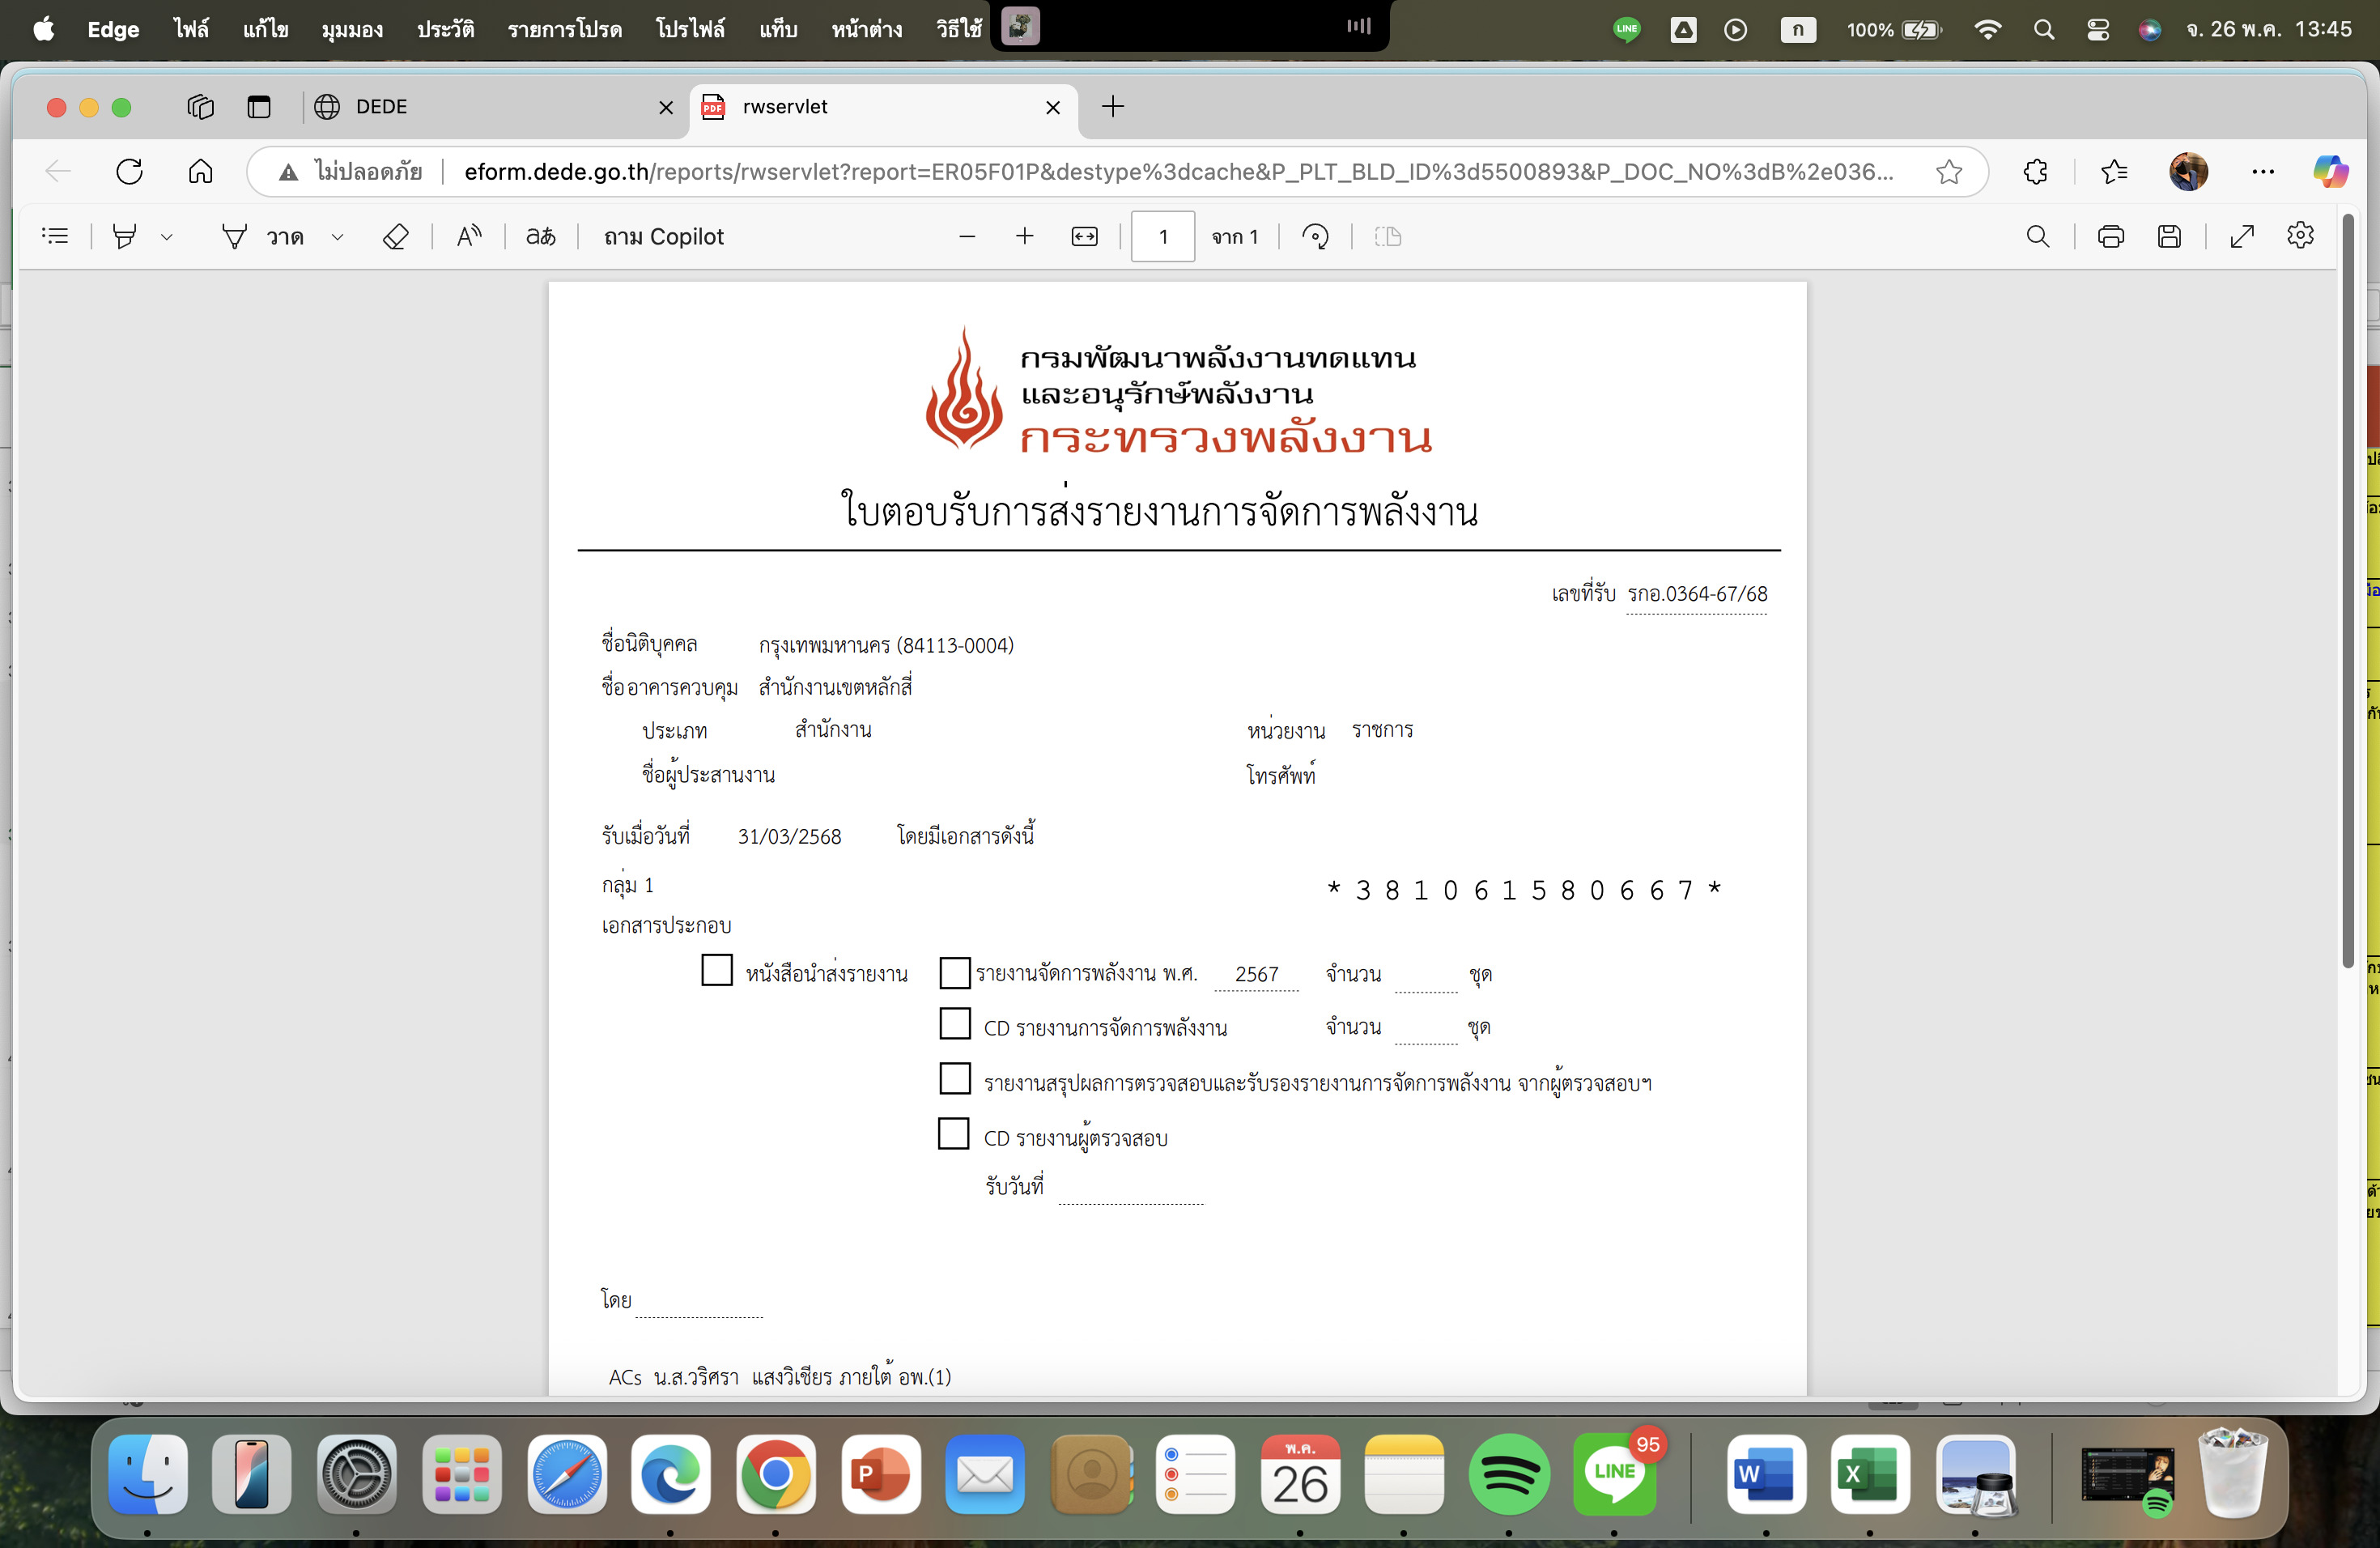Open favorites list icon
The height and width of the screenshot is (1548, 2380).
(2114, 171)
